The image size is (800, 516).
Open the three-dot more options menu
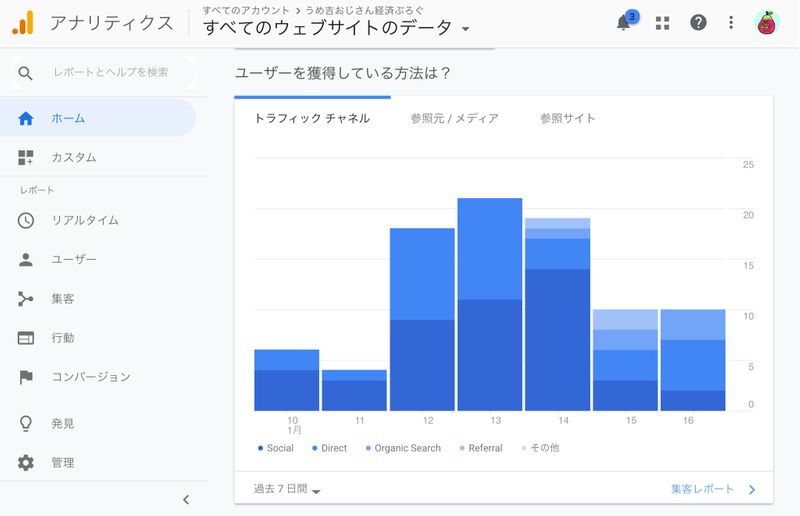[731, 23]
